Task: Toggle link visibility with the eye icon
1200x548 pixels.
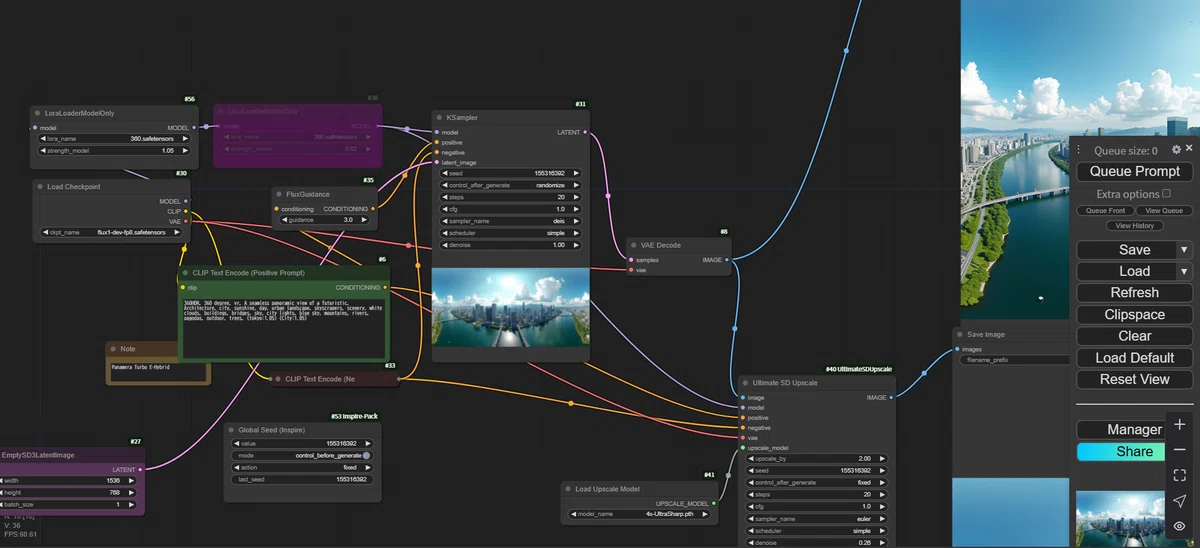Action: point(1180,526)
